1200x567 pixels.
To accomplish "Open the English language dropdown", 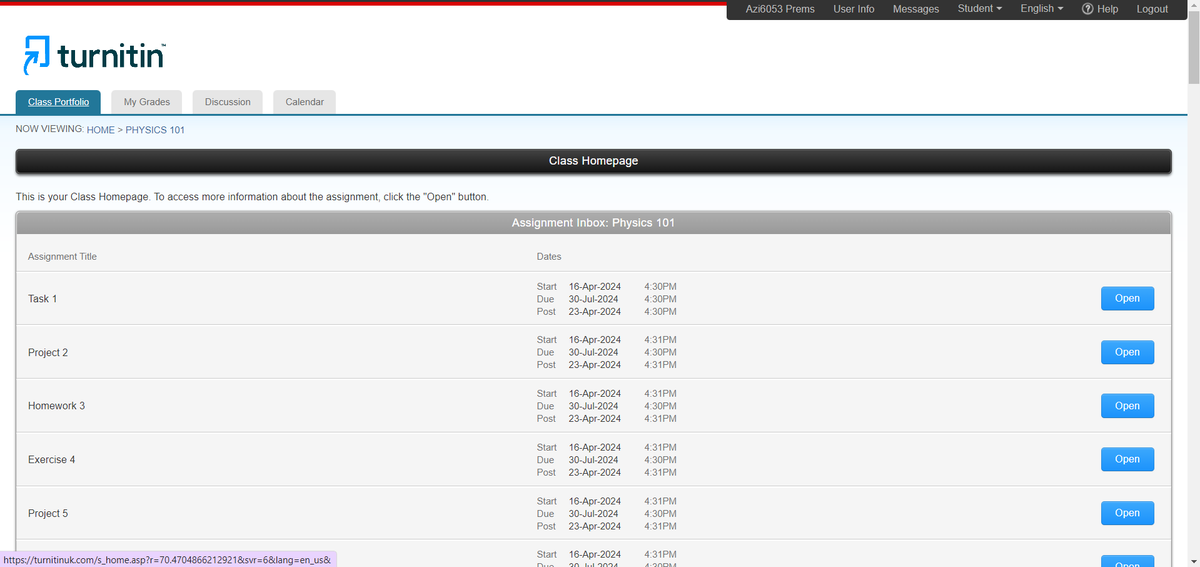I will click(x=1042, y=9).
